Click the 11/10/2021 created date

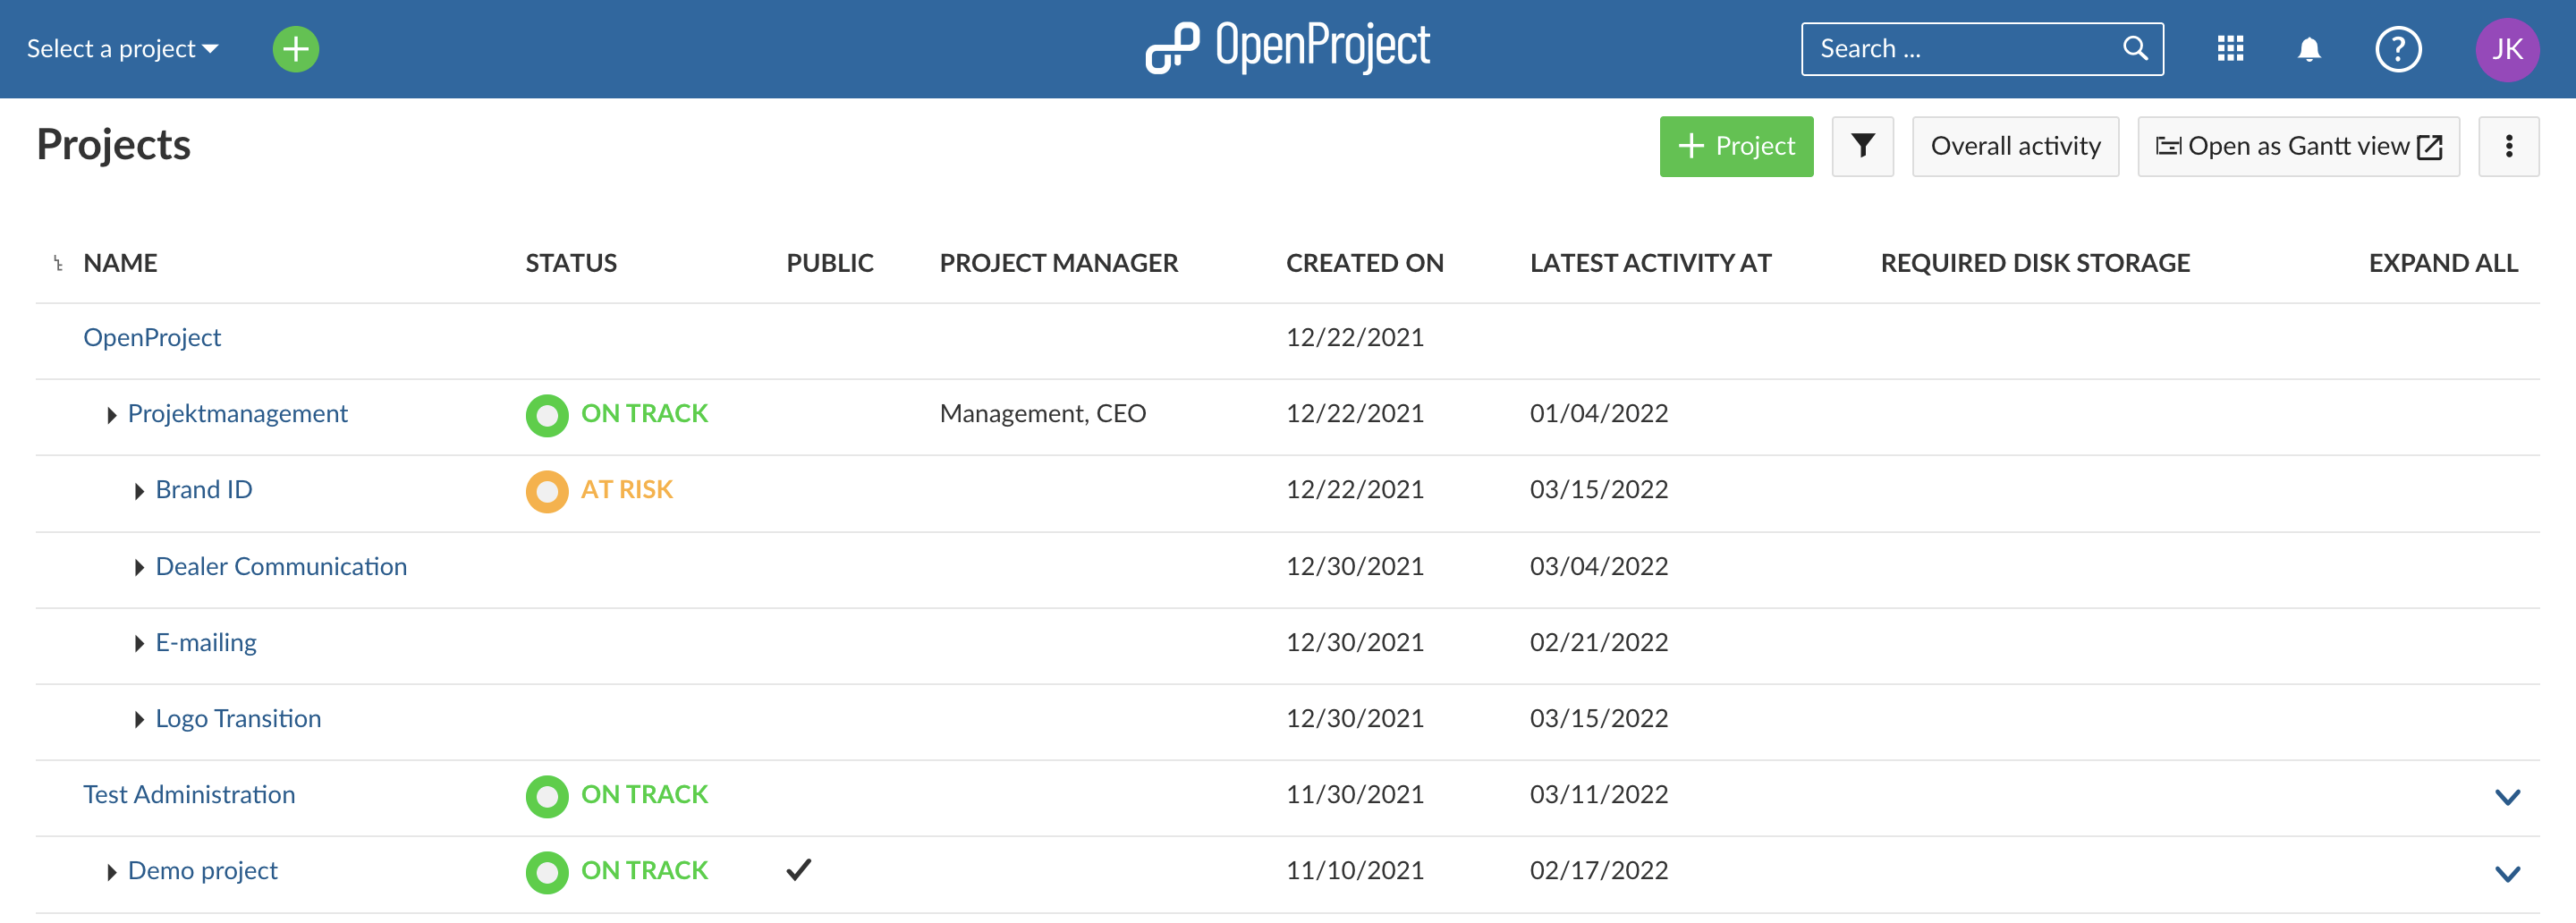pos(1354,870)
